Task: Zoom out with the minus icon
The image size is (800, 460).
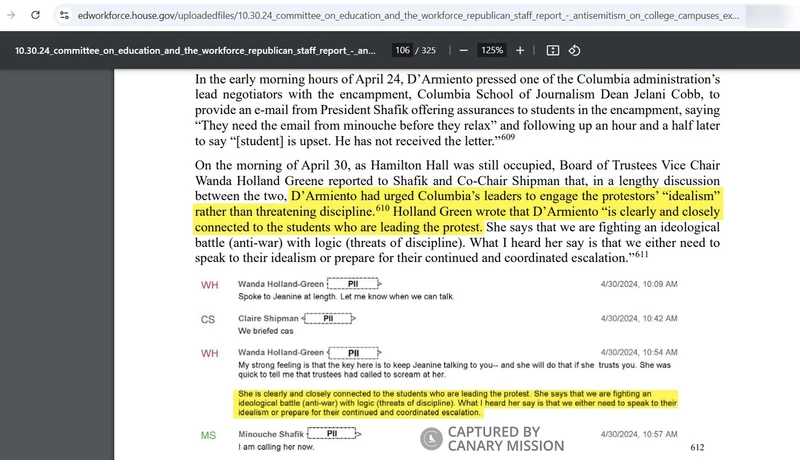Action: click(x=464, y=50)
